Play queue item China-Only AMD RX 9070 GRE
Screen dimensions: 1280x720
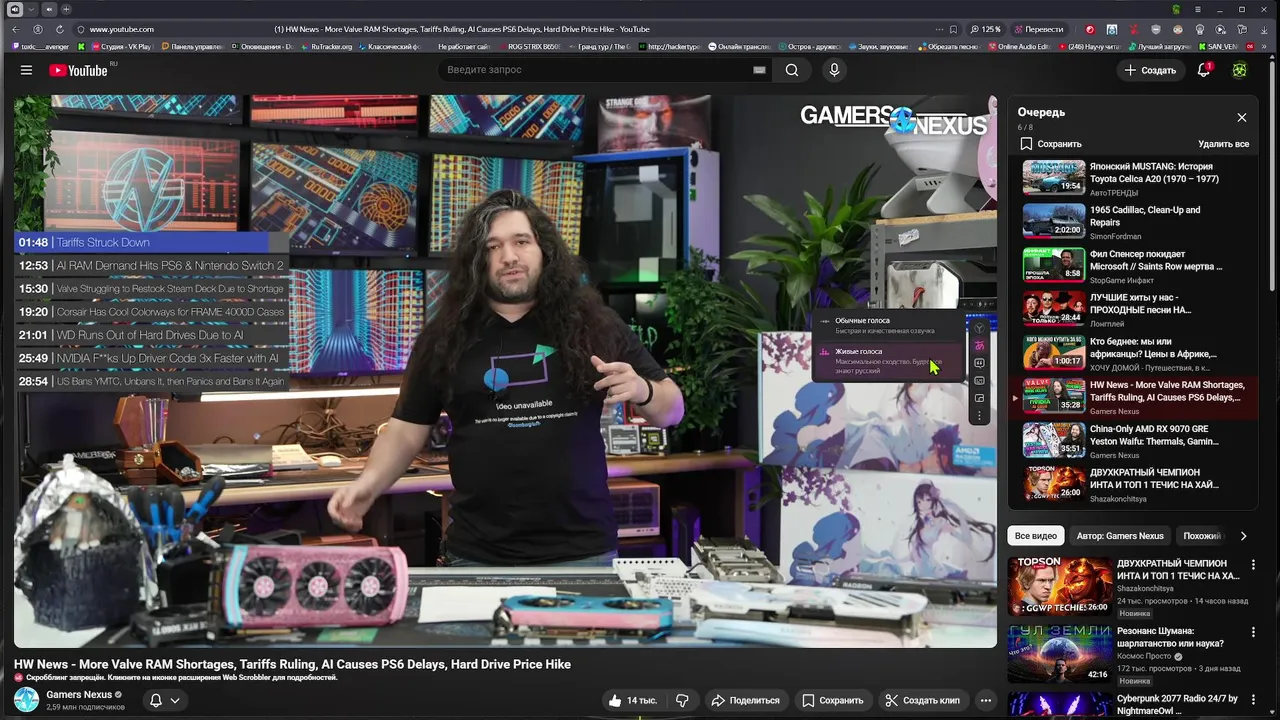[x=1134, y=440]
